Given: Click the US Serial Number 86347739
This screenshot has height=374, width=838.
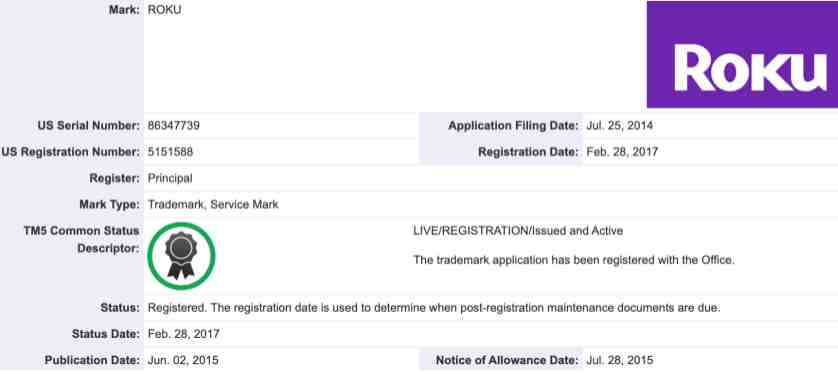Looking at the screenshot, I should pos(174,126).
